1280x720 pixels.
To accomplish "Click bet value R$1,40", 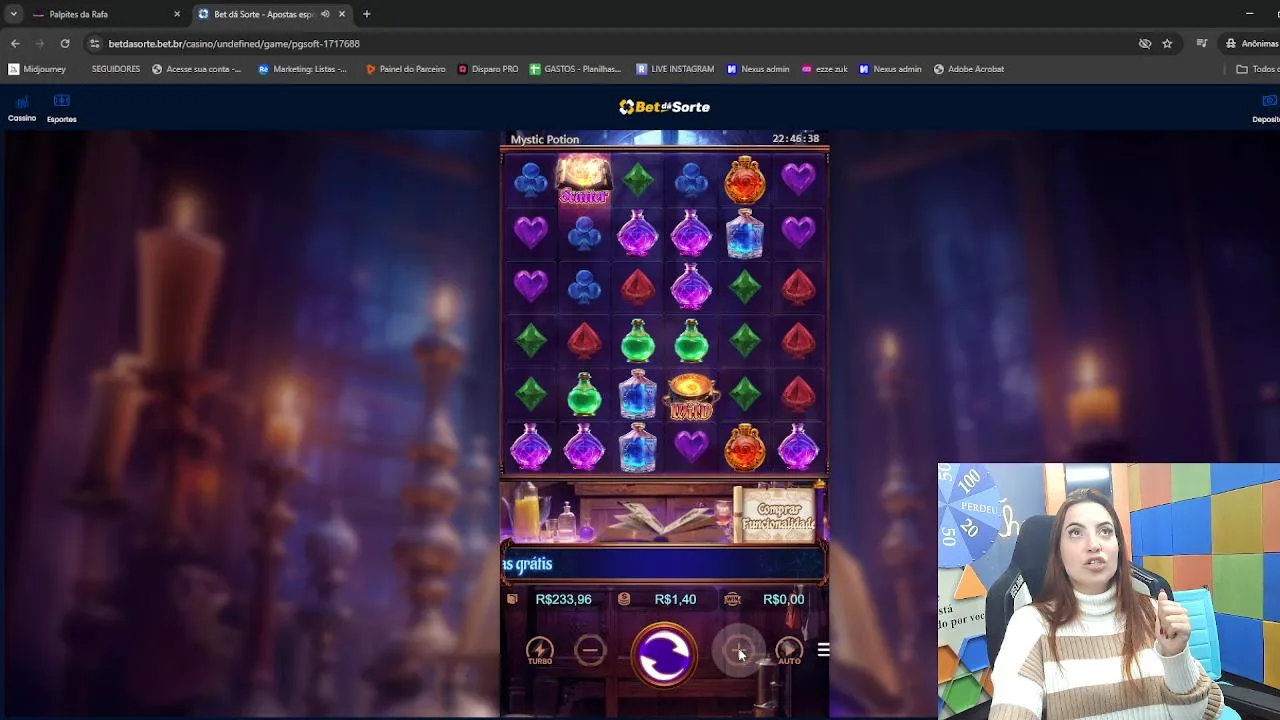I will (675, 599).
